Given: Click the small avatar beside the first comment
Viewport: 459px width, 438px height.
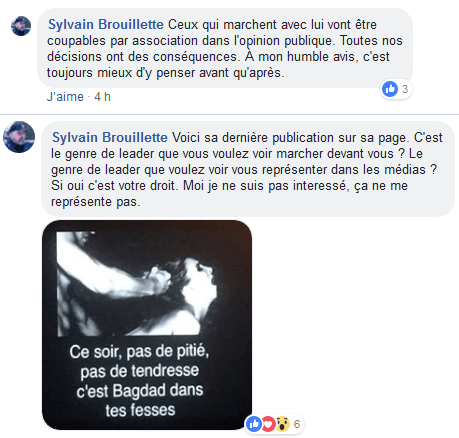Looking at the screenshot, I should [x=21, y=26].
